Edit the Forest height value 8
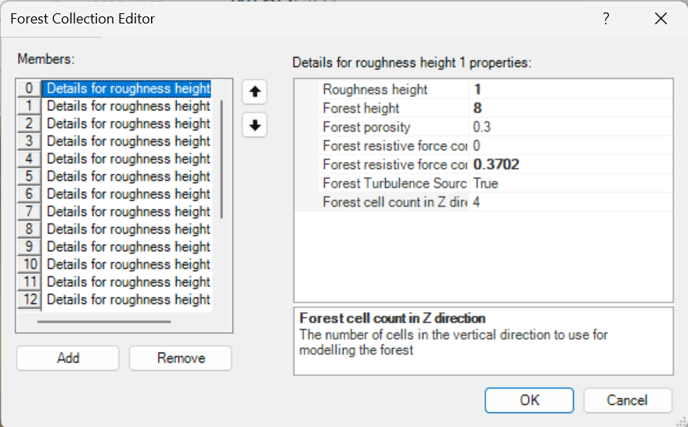Screen dimensions: 688x427 [570, 108]
